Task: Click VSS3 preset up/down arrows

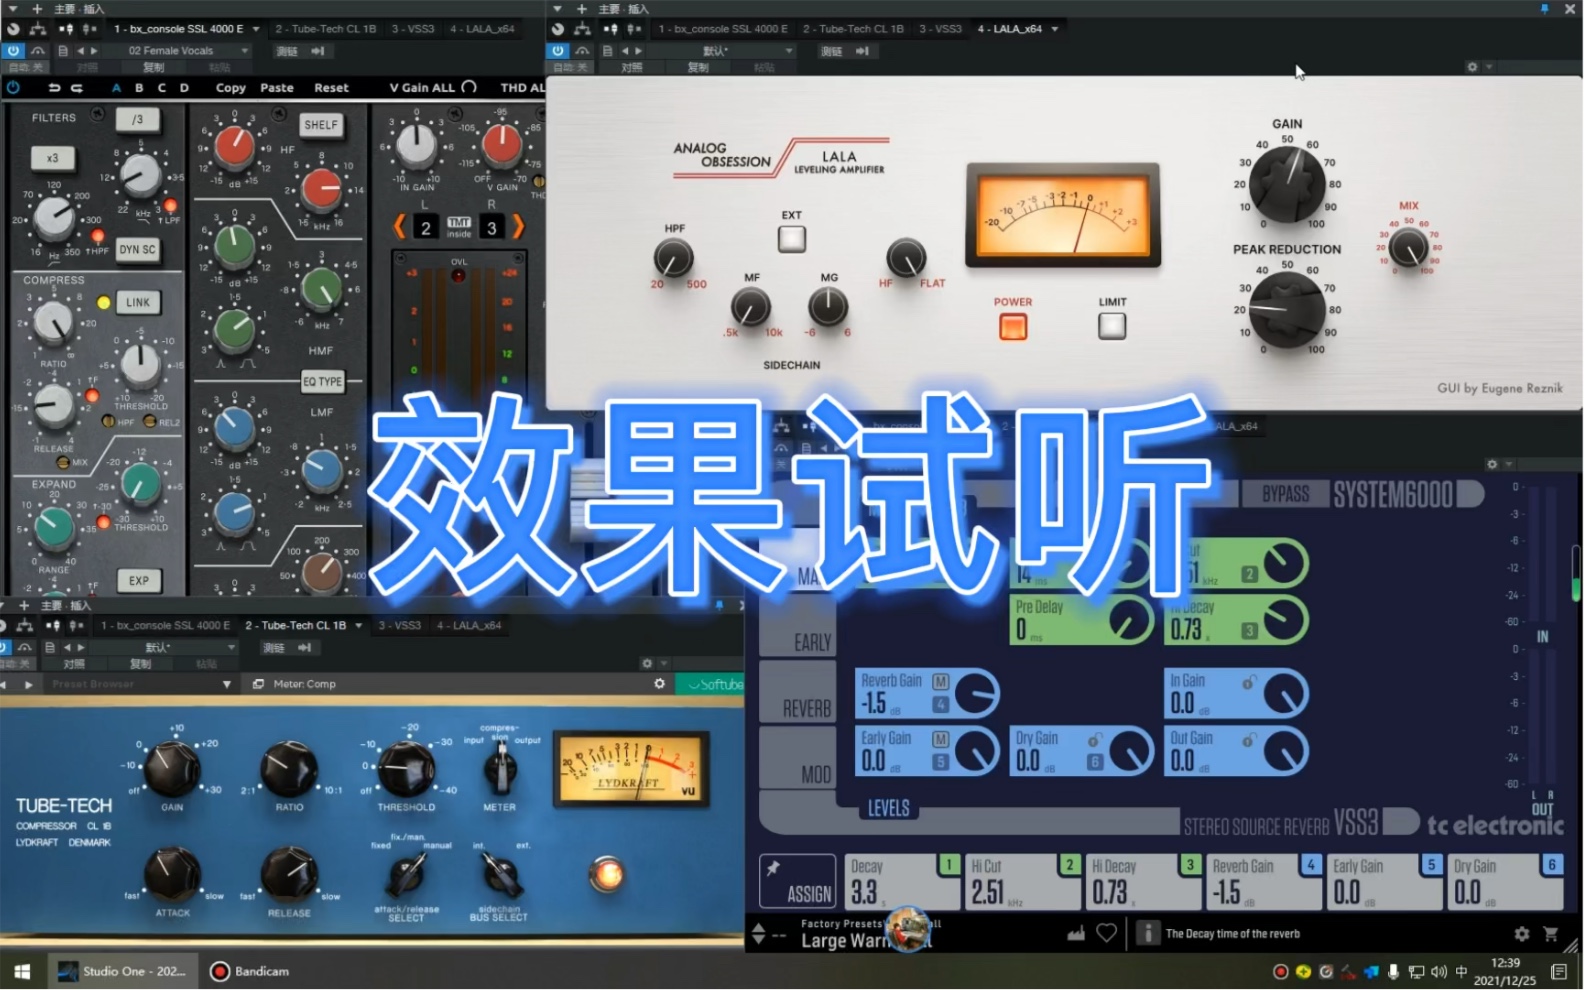Action: tap(759, 933)
